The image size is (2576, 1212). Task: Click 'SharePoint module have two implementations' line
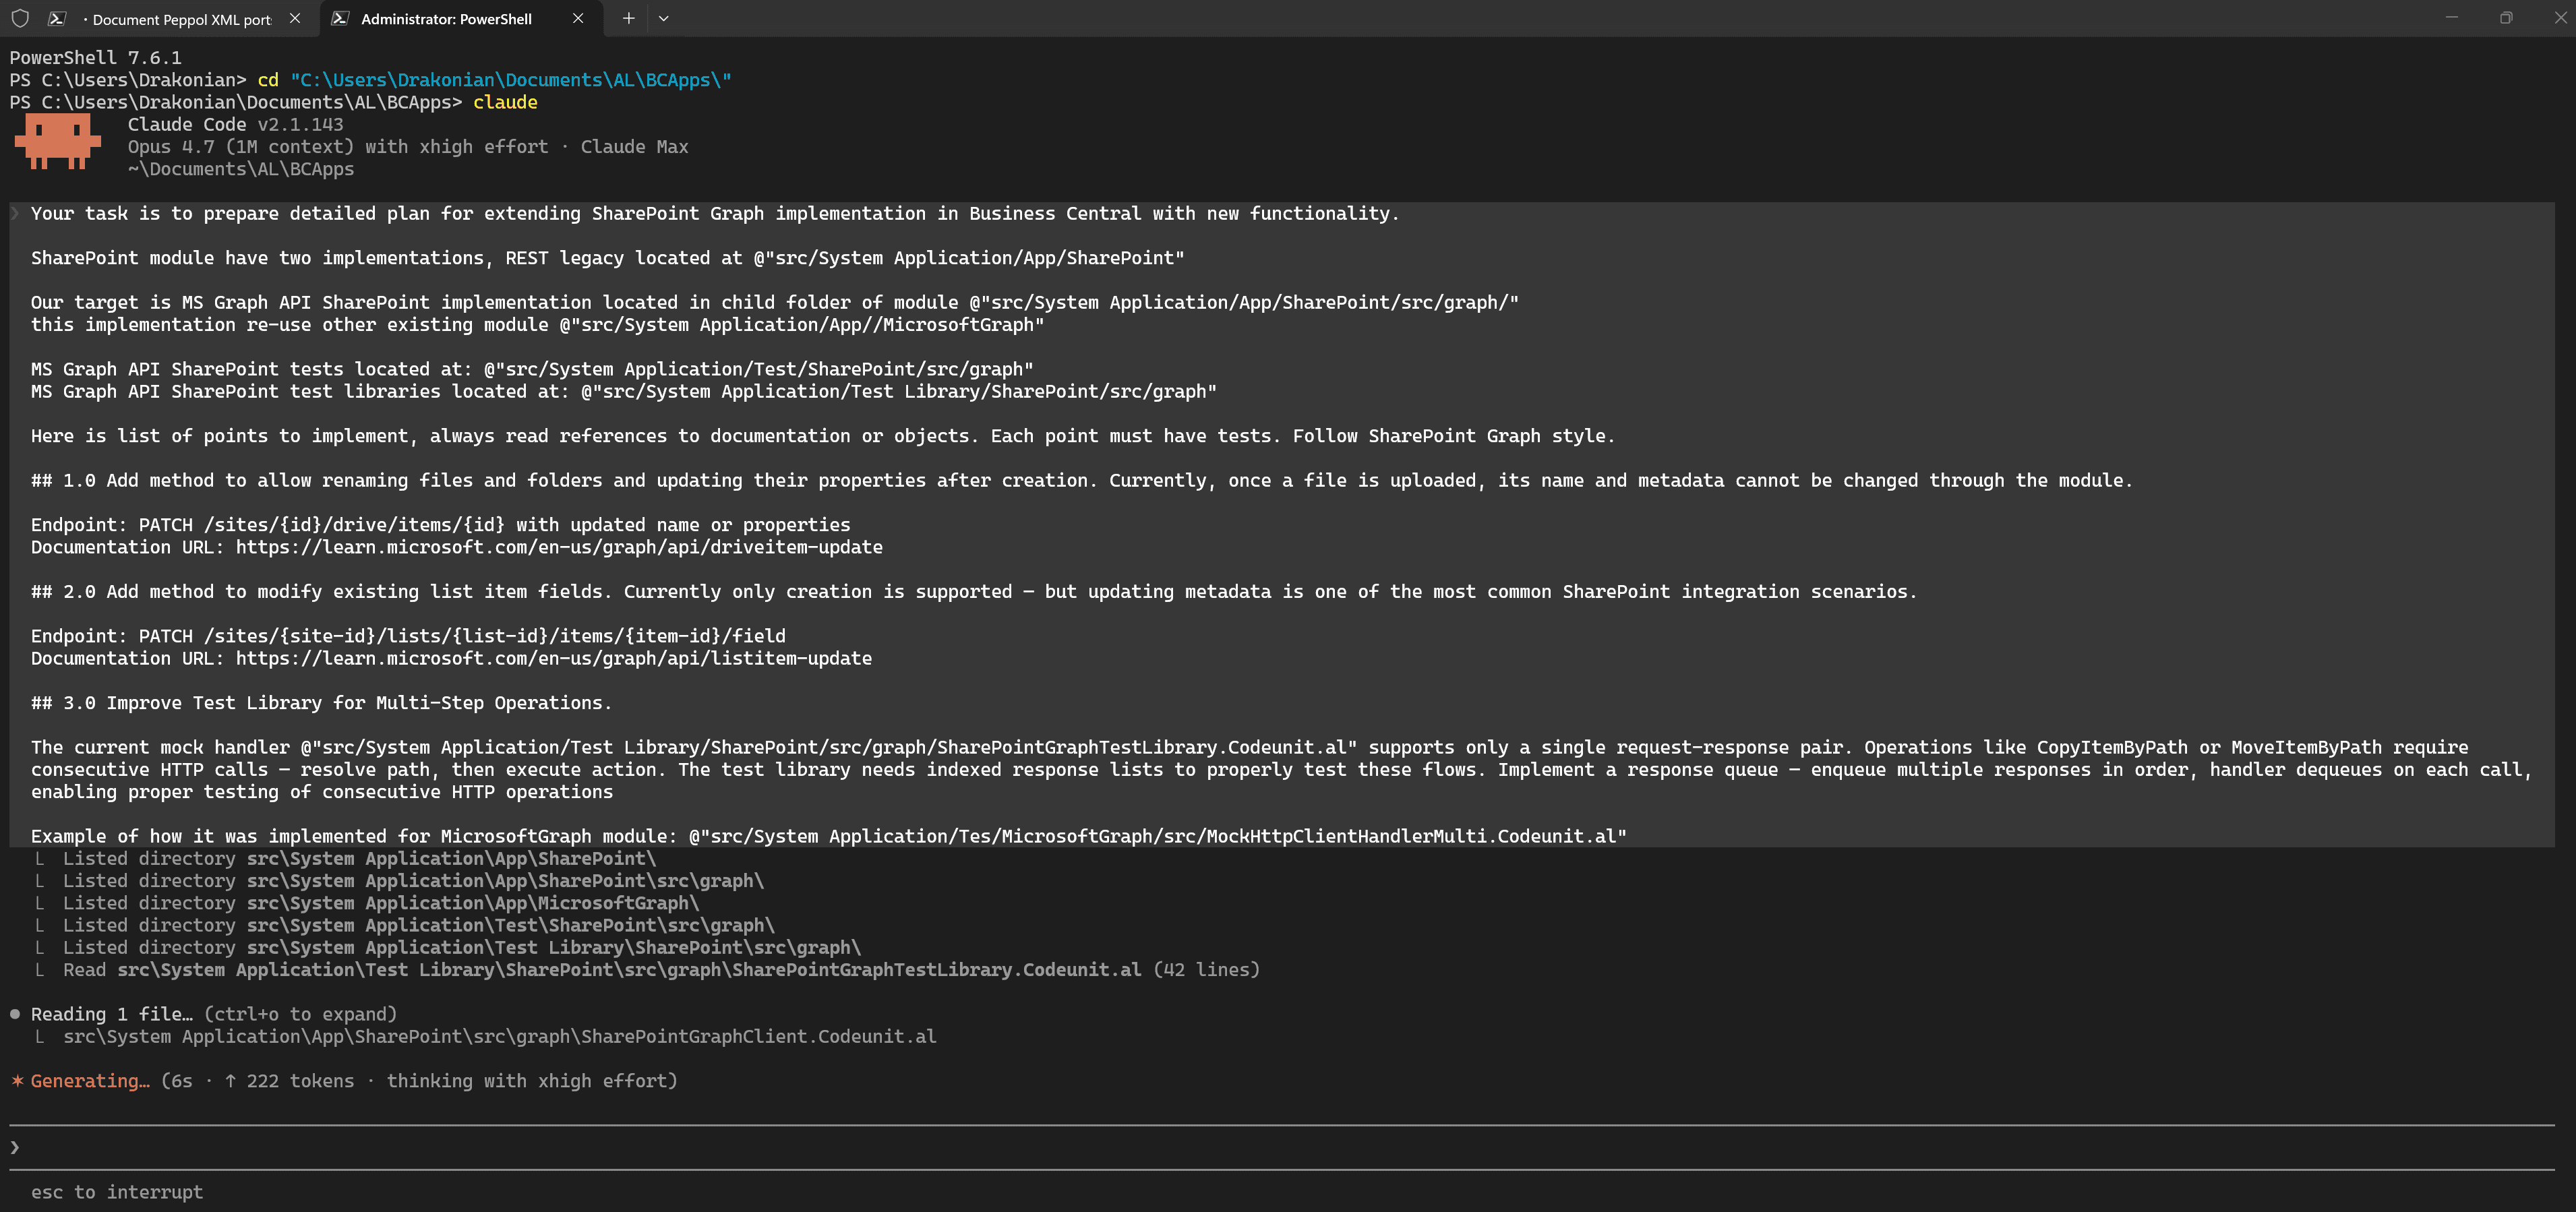tap(608, 258)
